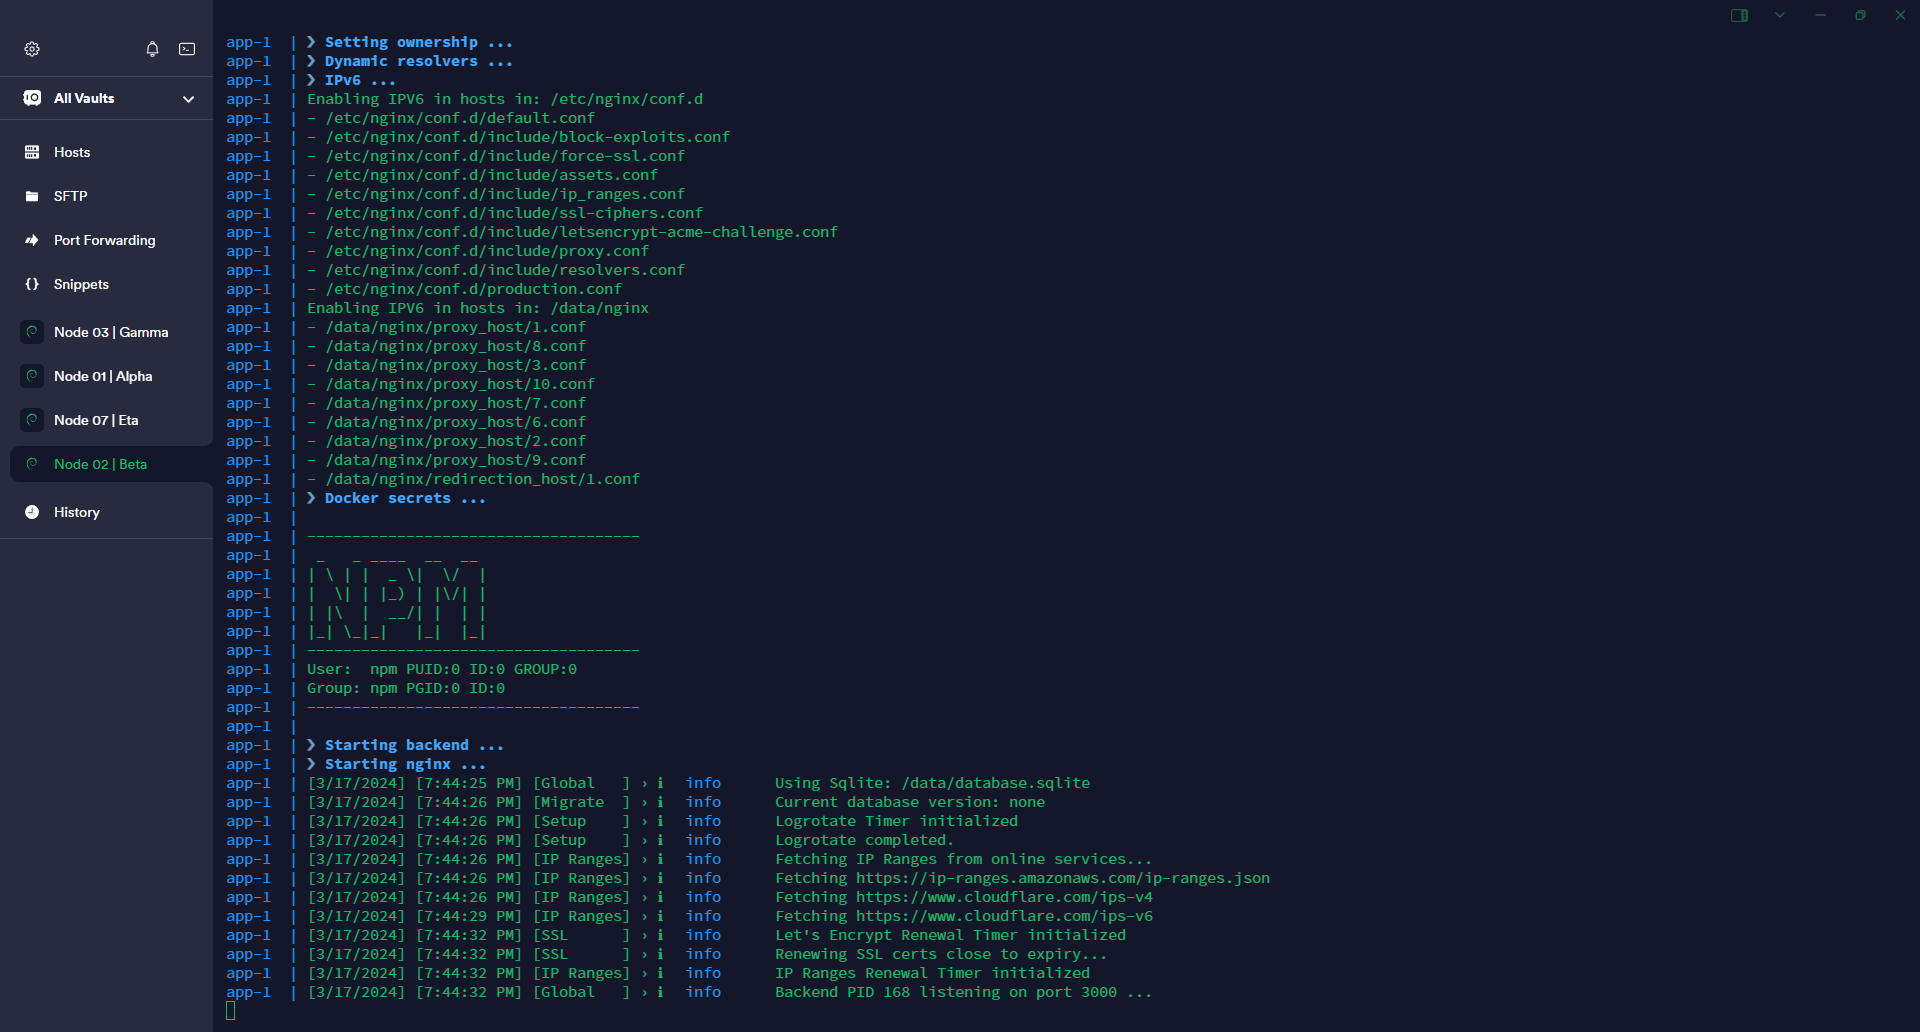Open notifications bell

coord(152,49)
